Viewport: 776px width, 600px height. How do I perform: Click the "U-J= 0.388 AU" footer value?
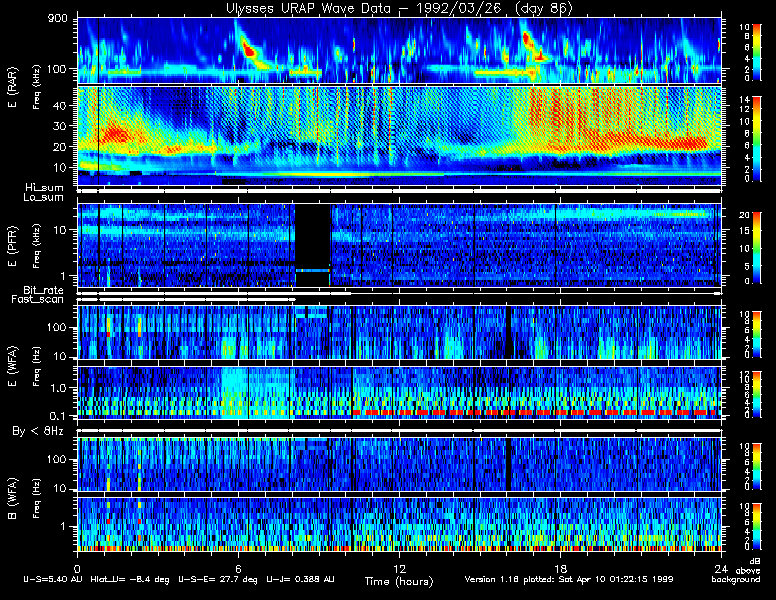tap(300, 579)
